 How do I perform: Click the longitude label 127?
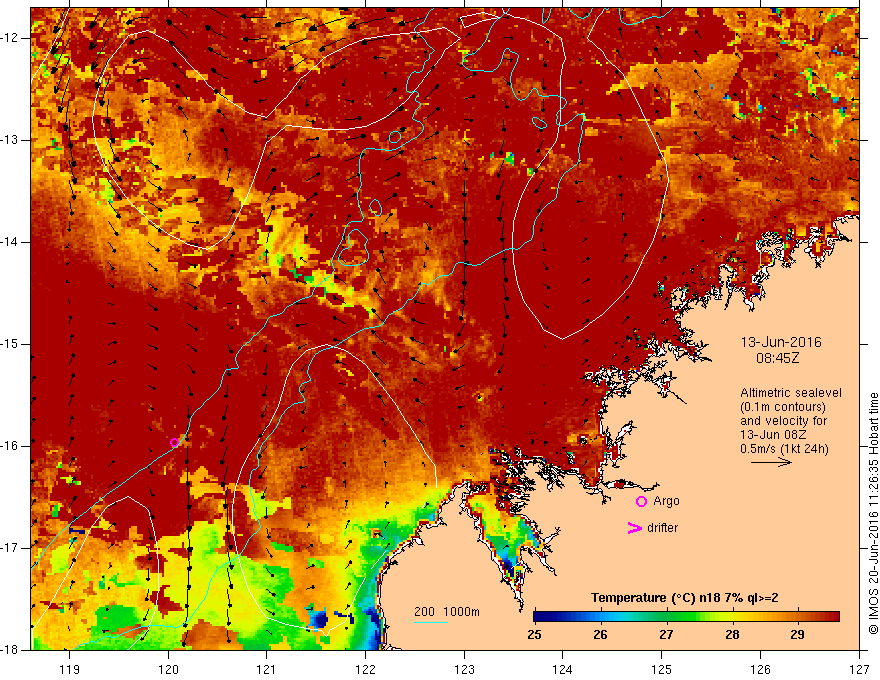(859, 669)
